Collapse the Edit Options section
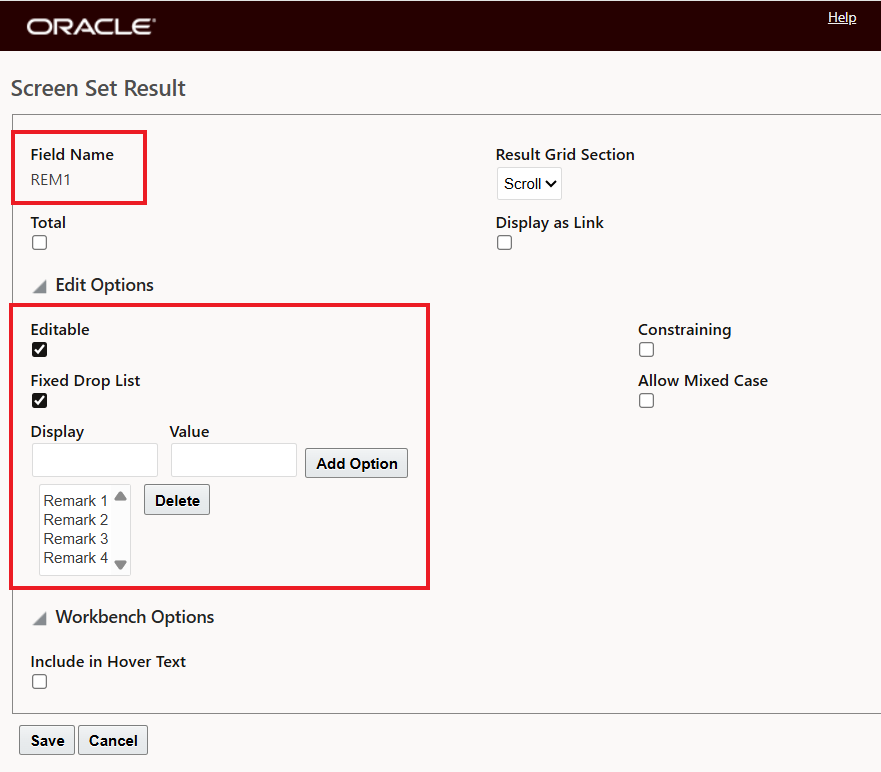Image resolution: width=881 pixels, height=772 pixels. (x=39, y=287)
